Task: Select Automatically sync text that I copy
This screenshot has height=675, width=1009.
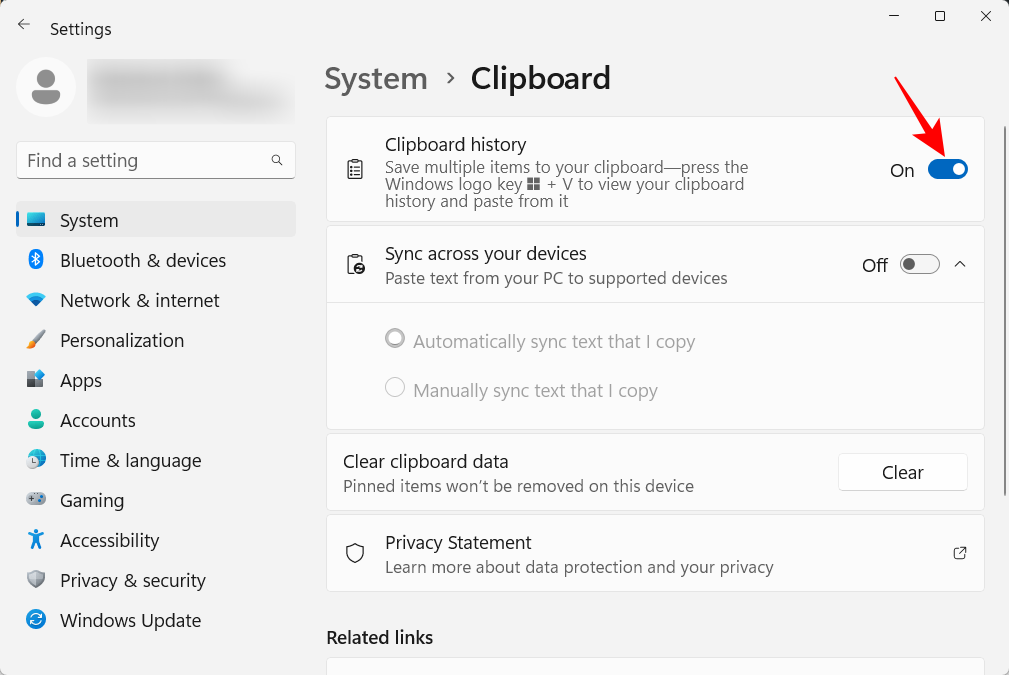Action: pos(395,338)
